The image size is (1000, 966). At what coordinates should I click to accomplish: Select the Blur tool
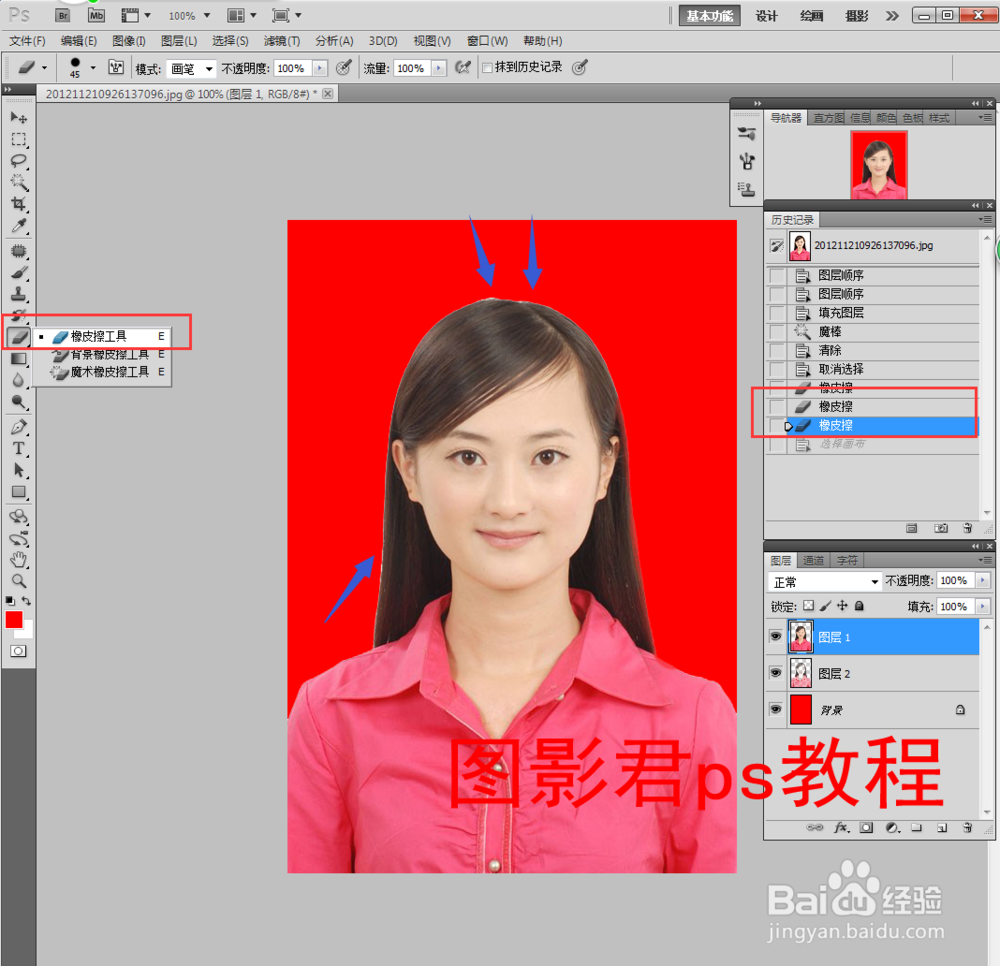(18, 380)
